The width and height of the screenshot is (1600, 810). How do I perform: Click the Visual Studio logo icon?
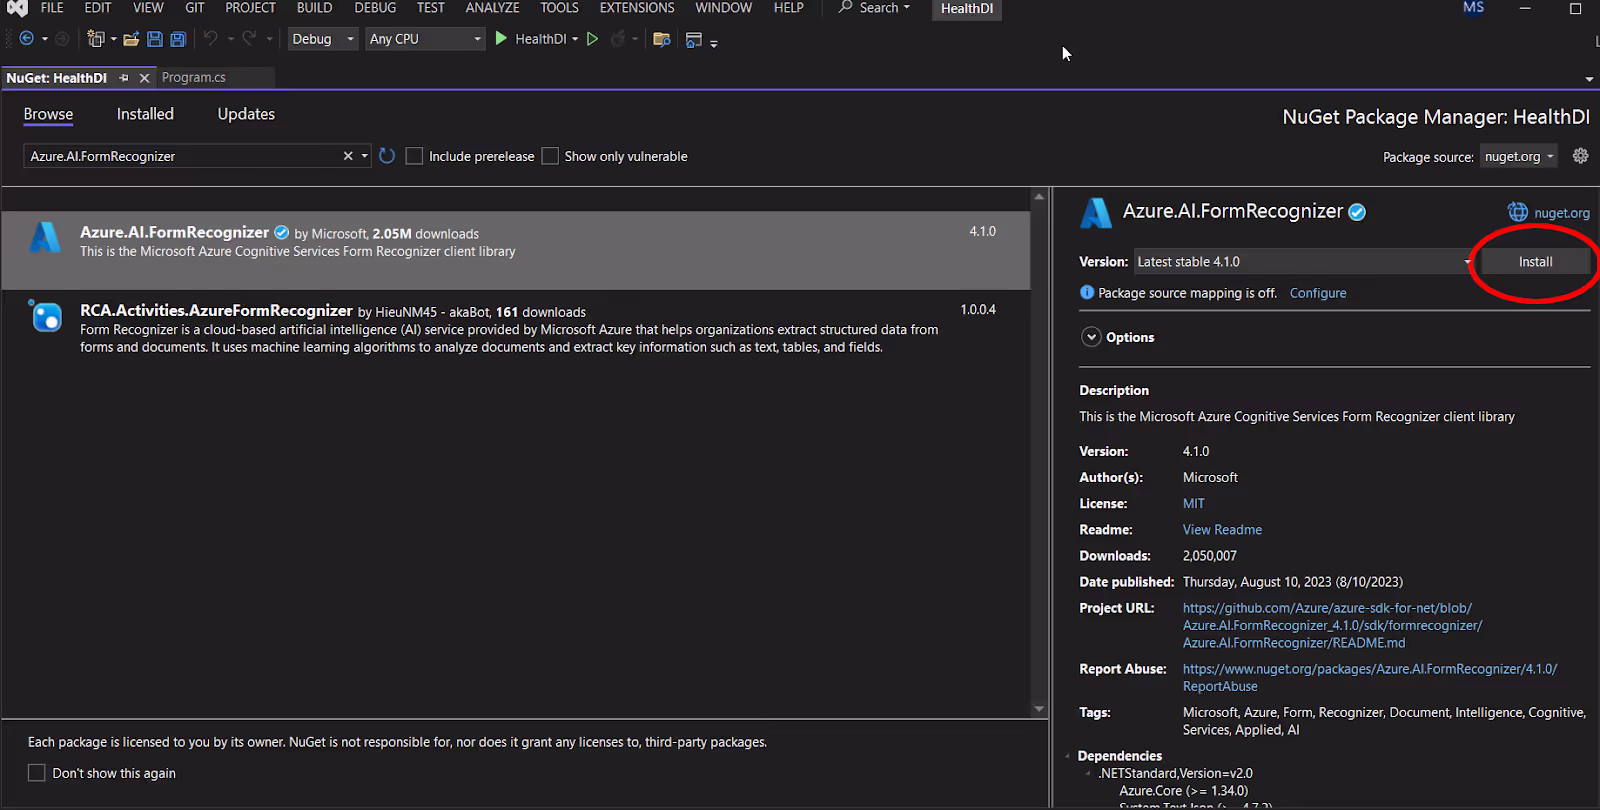(17, 8)
